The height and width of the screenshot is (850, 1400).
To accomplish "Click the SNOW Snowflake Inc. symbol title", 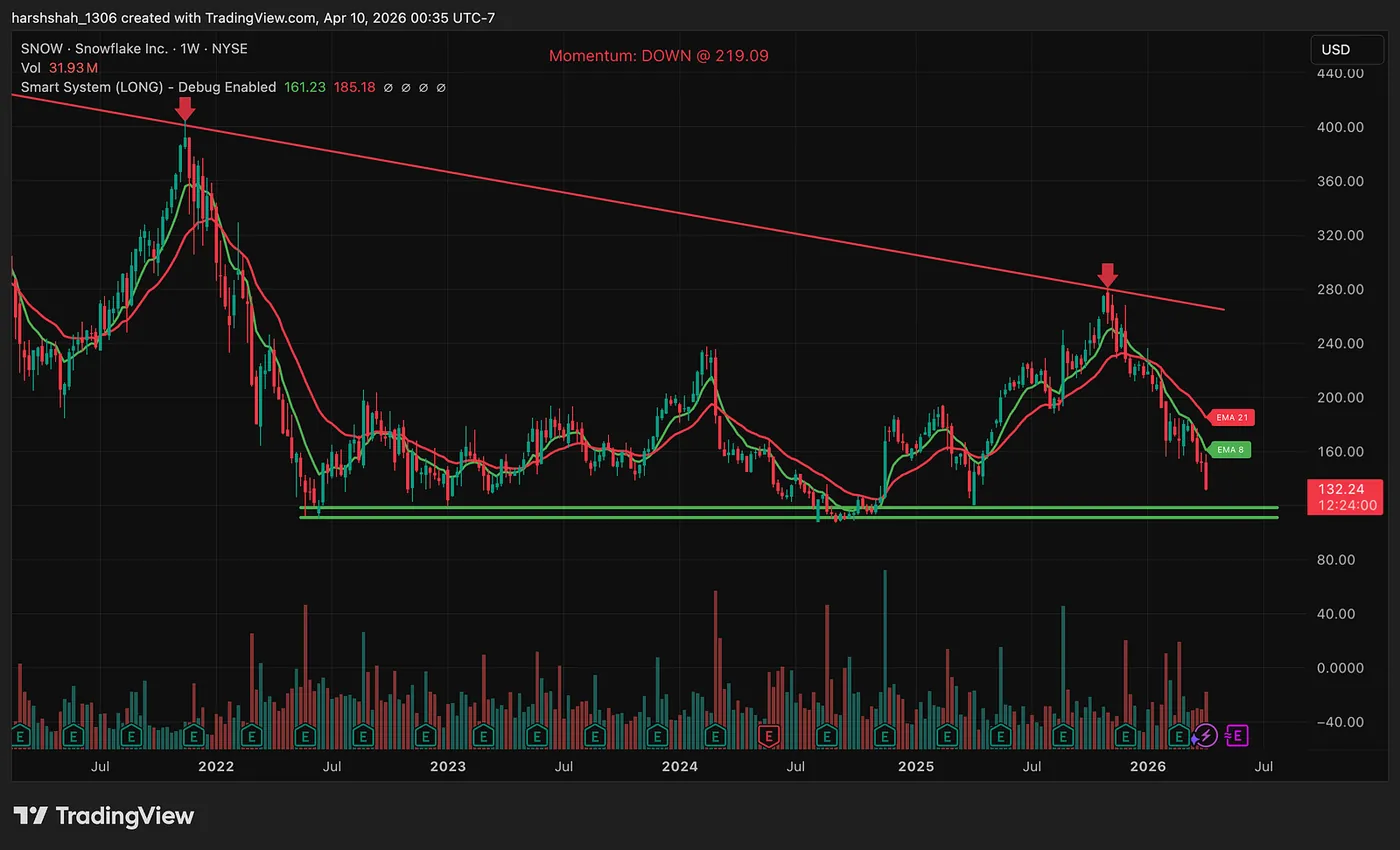I will point(134,48).
